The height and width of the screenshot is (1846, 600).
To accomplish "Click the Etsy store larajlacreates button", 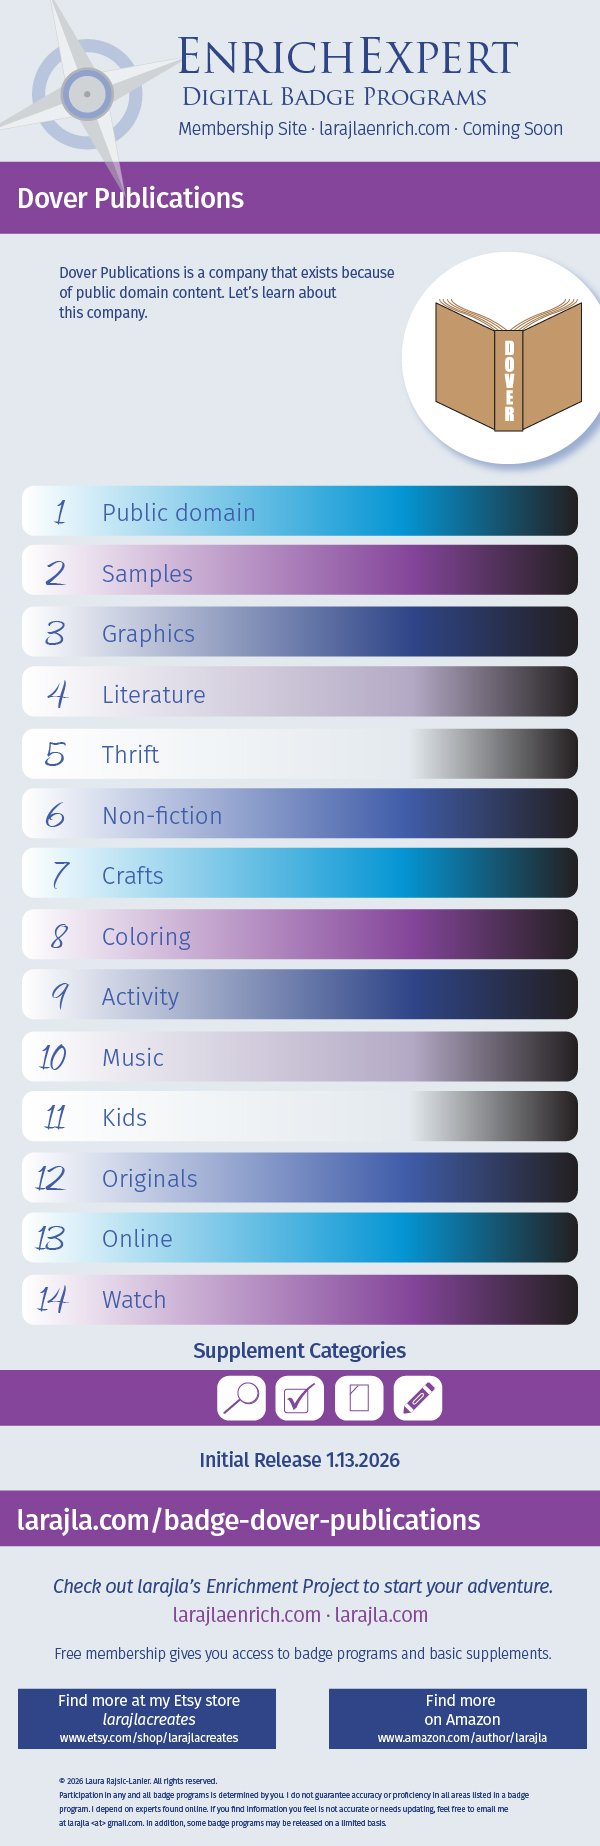I will point(147,1719).
